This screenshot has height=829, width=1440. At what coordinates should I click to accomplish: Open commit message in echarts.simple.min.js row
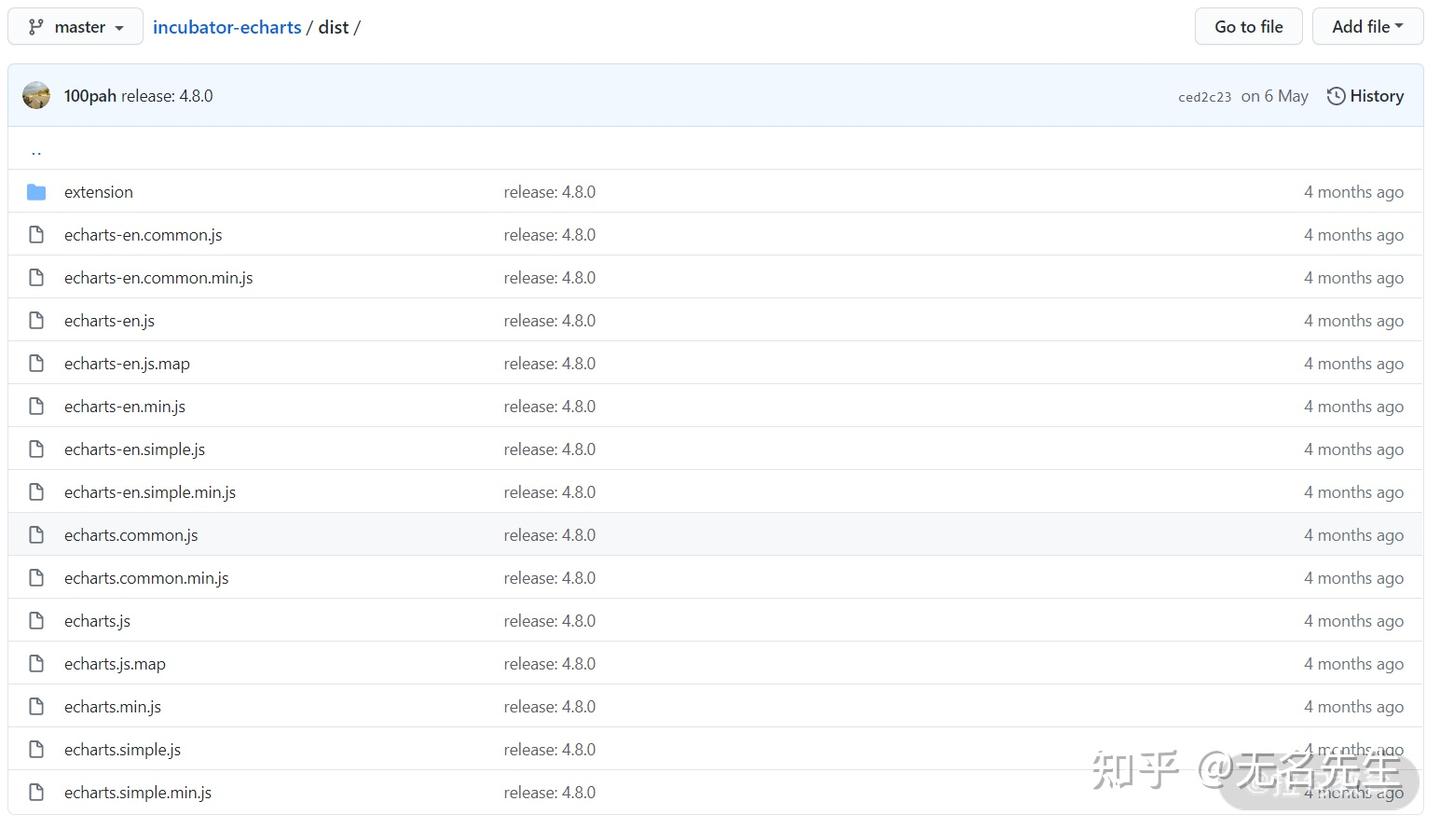pos(550,794)
